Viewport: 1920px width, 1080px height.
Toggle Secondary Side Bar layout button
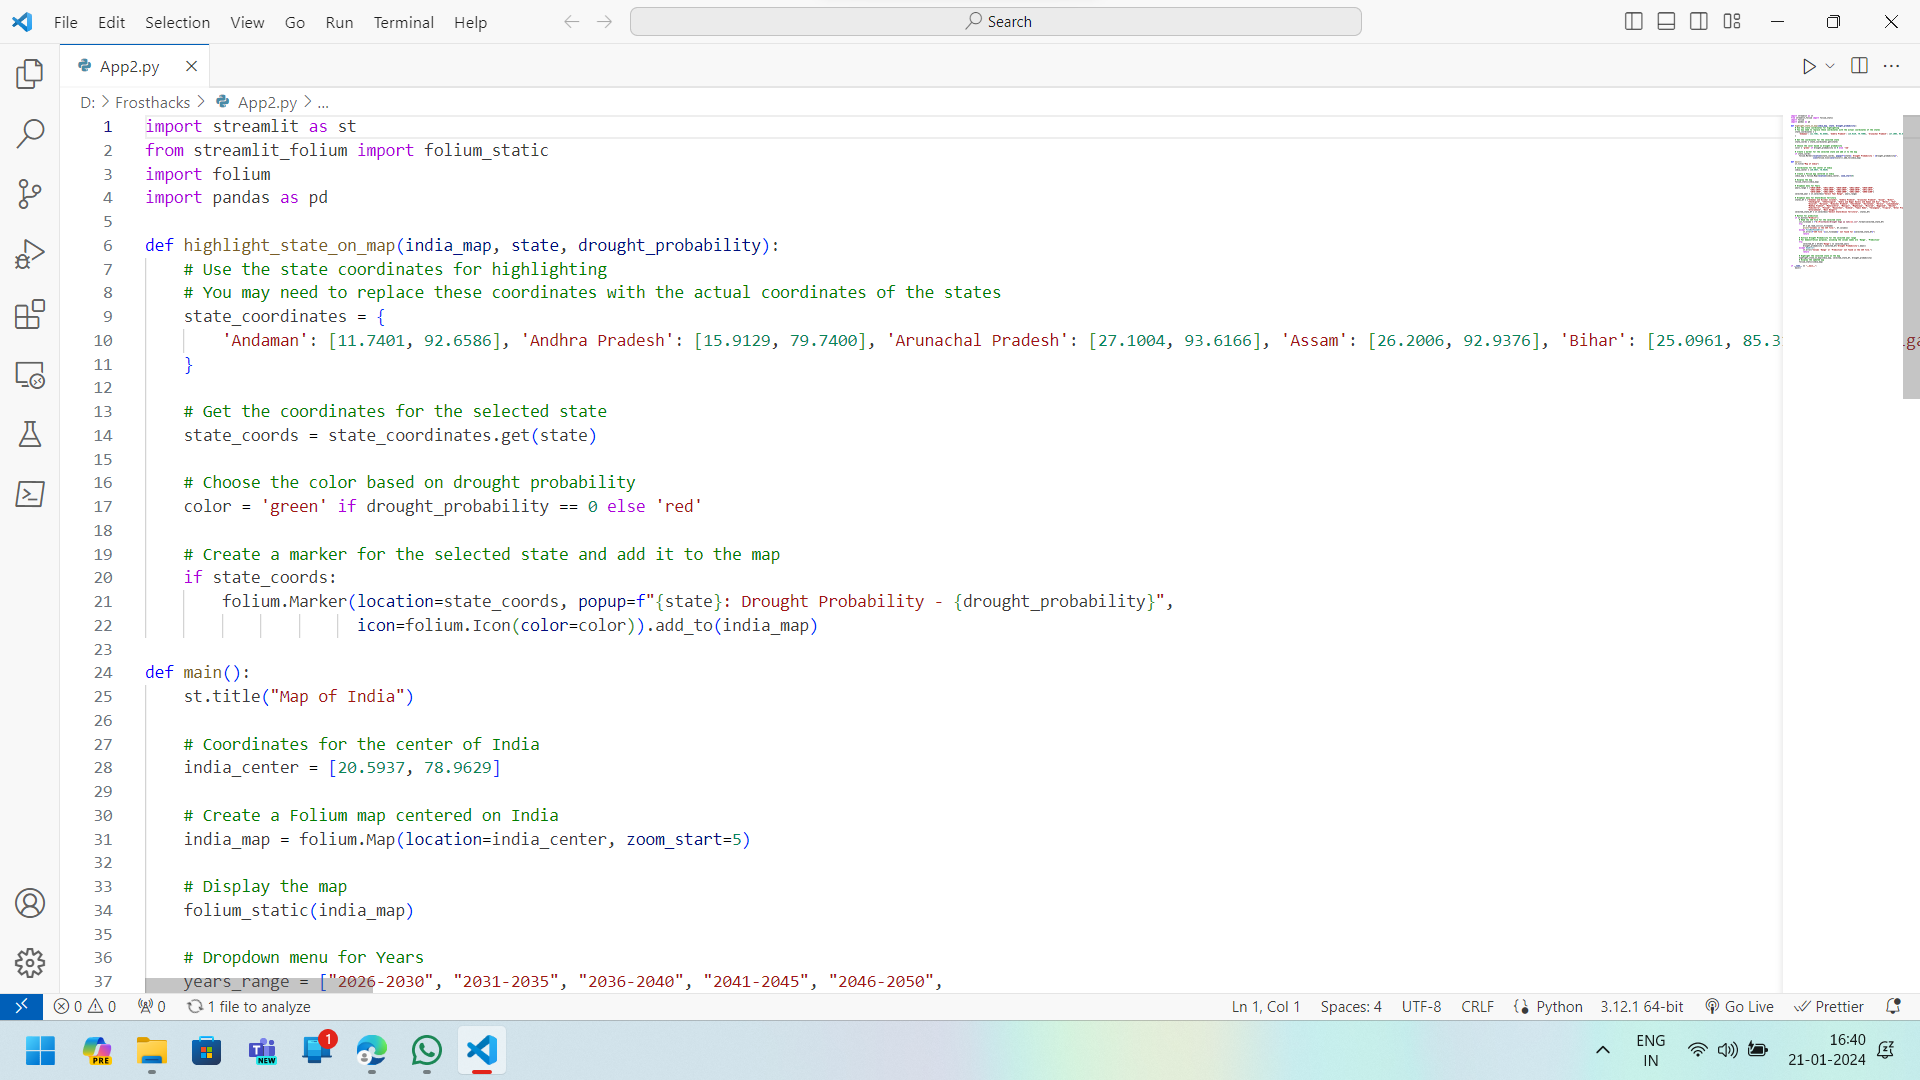click(x=1699, y=21)
